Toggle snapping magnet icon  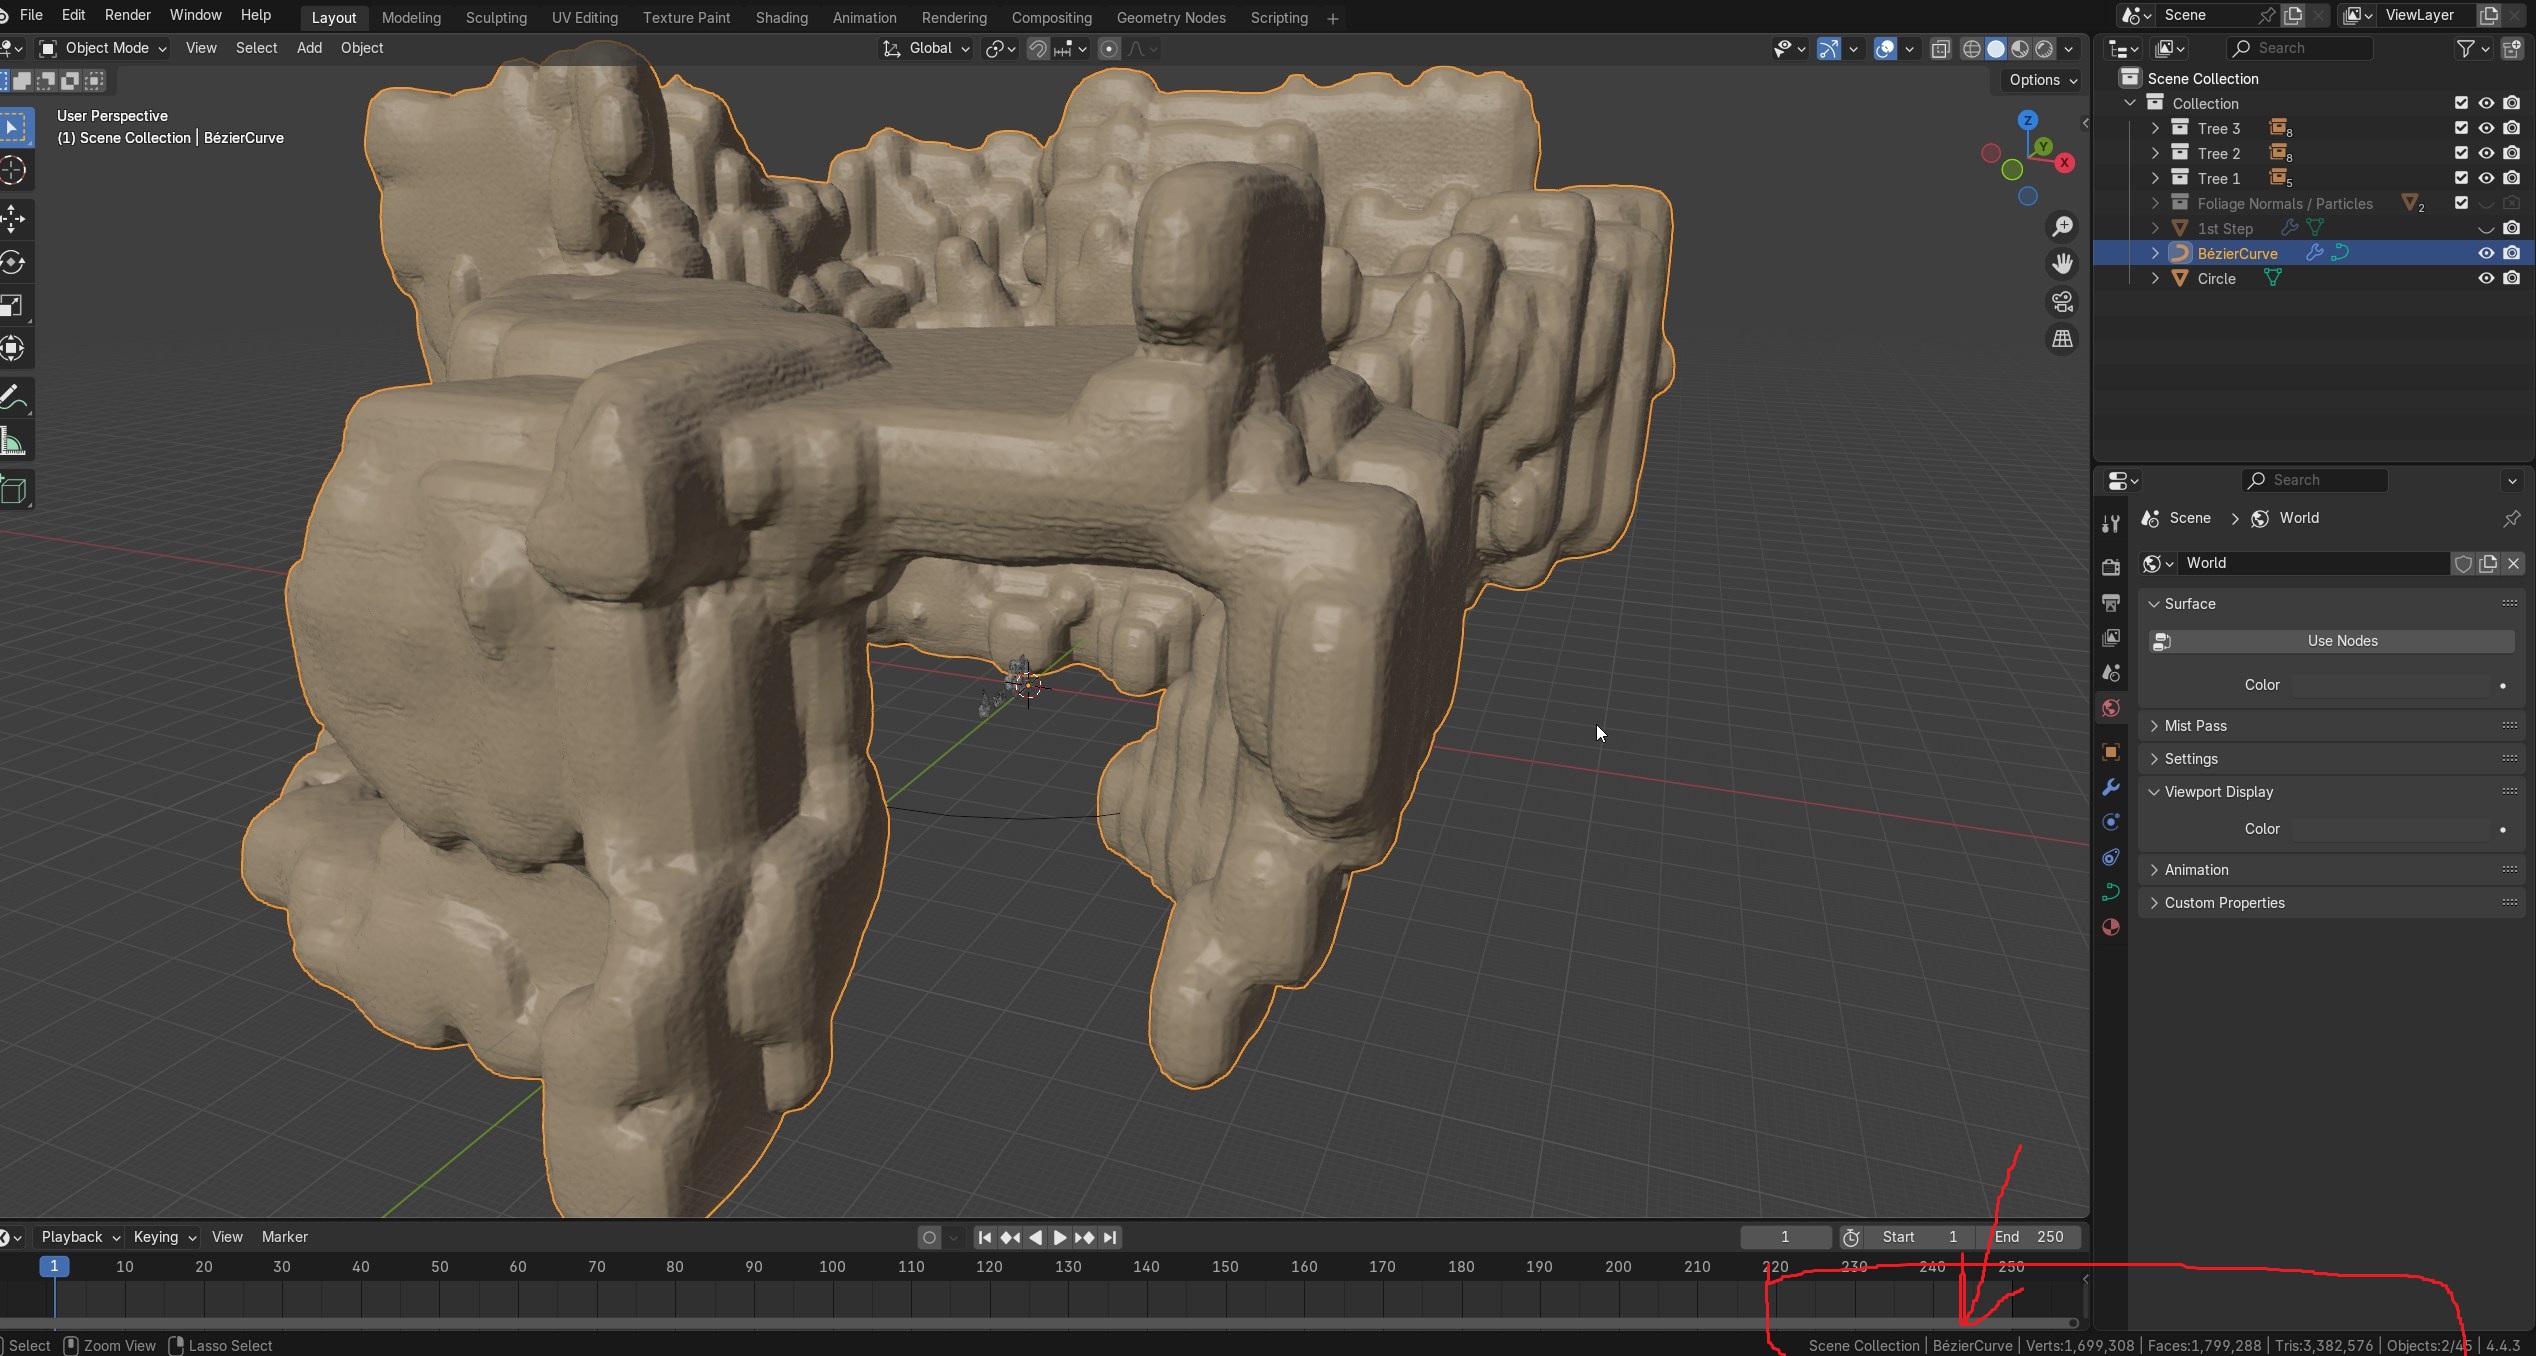tap(1038, 49)
